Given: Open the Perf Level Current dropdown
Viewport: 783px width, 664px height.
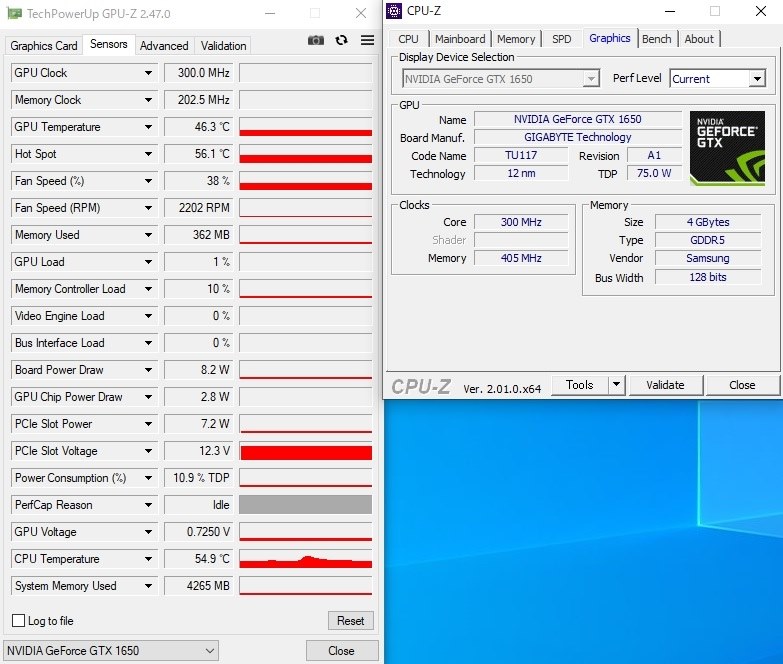Looking at the screenshot, I should pos(718,79).
